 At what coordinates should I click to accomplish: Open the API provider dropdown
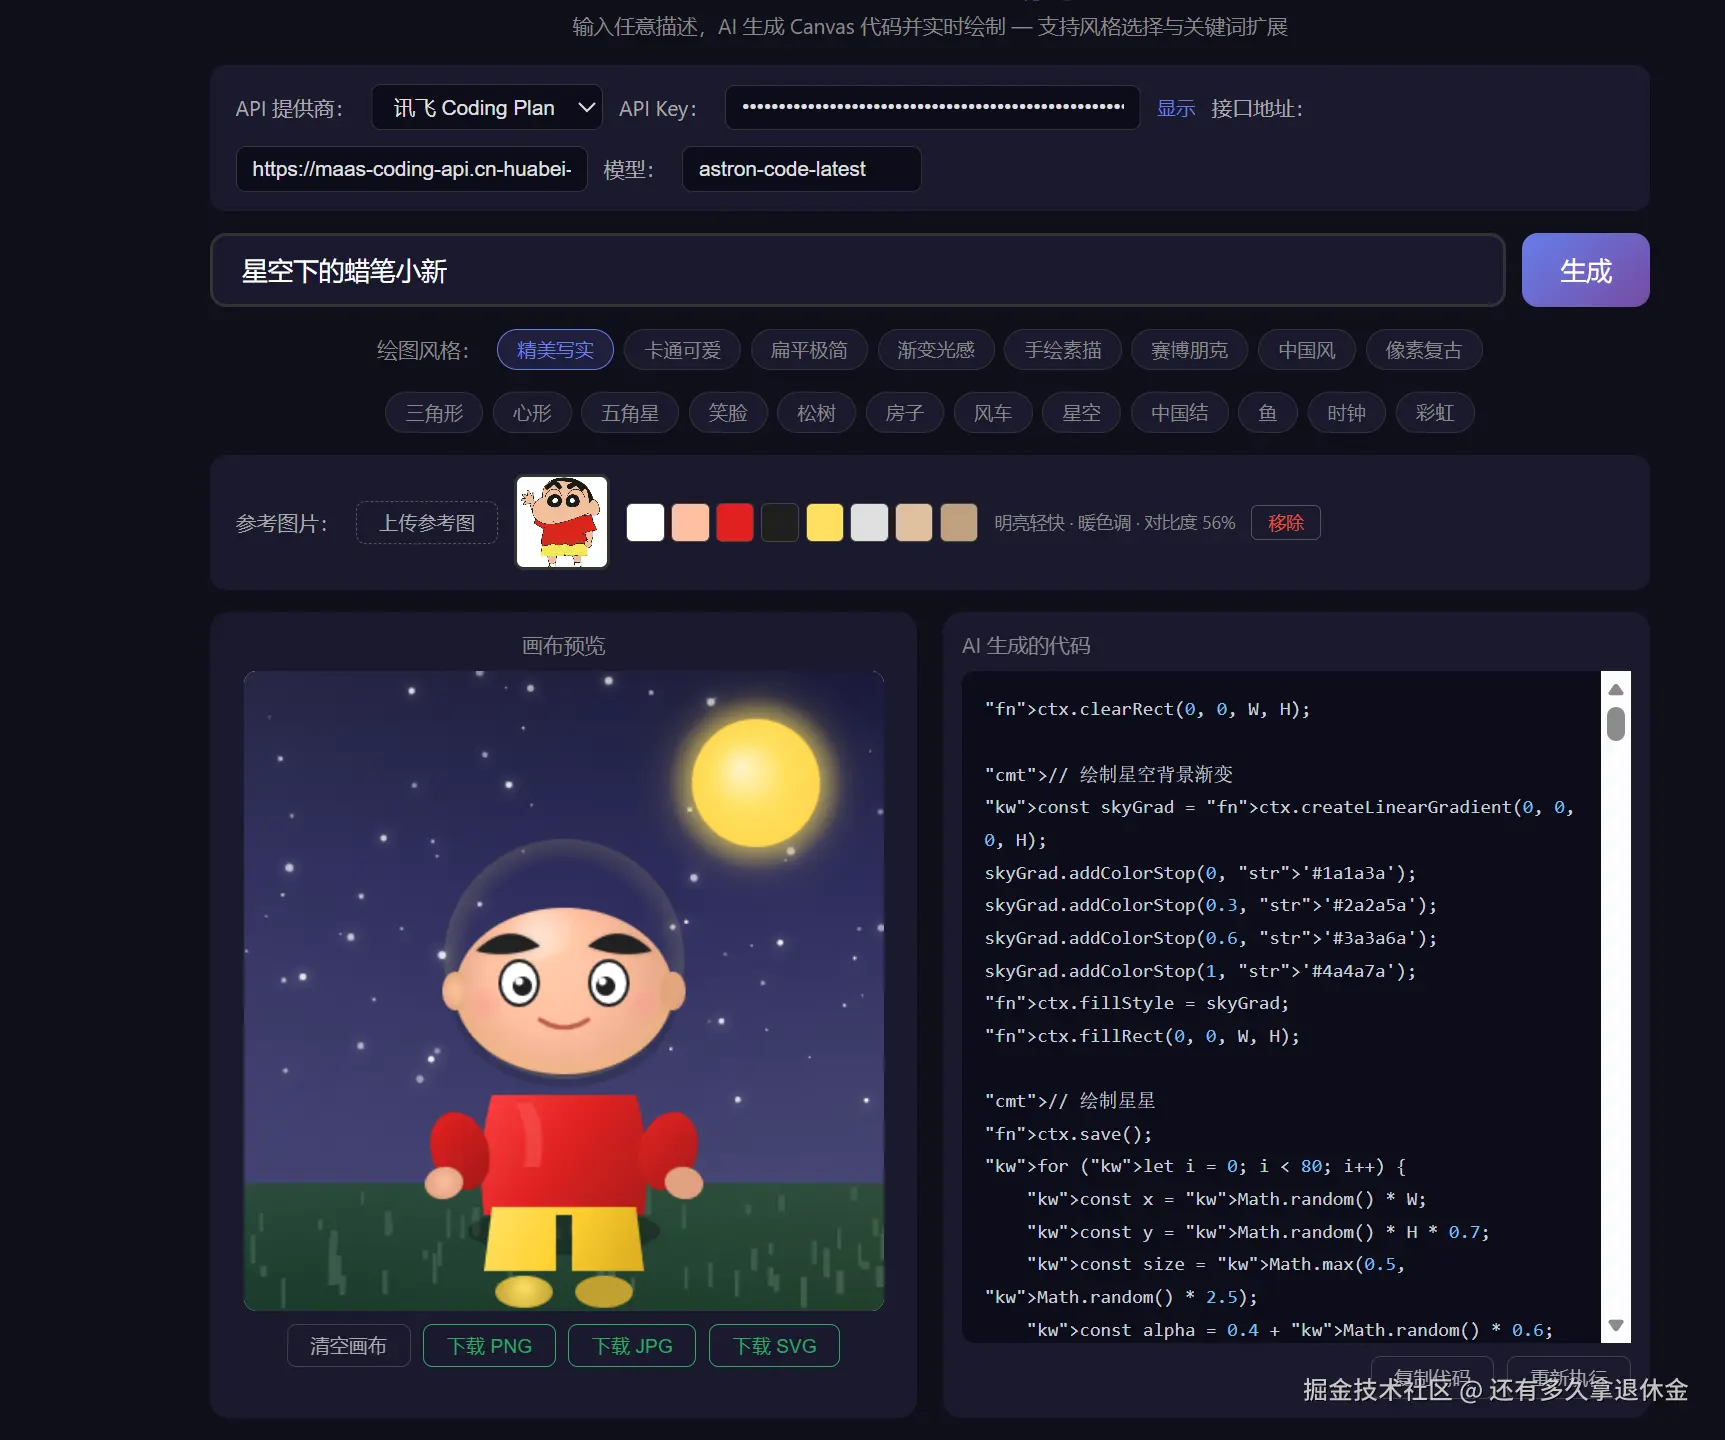(487, 108)
